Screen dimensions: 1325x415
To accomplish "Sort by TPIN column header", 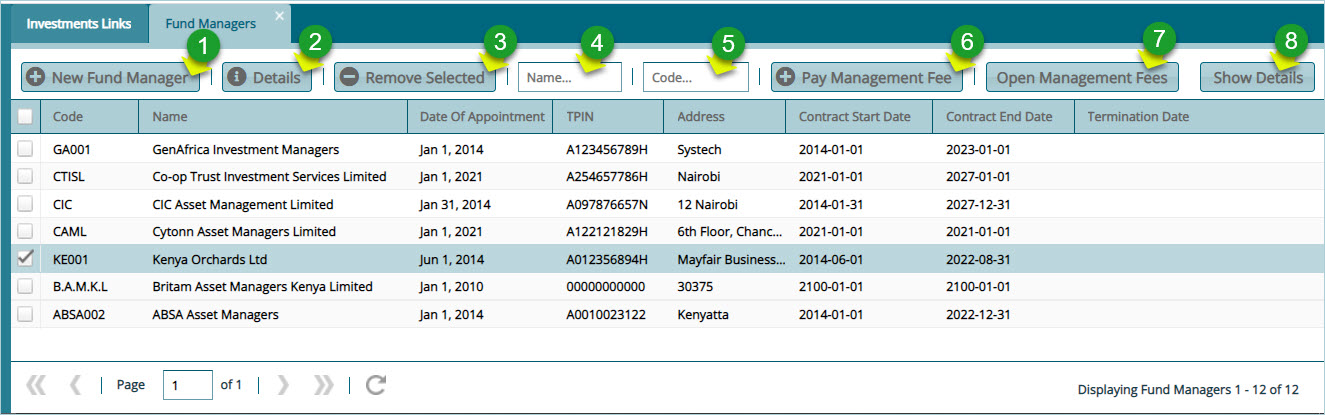I will (608, 117).
